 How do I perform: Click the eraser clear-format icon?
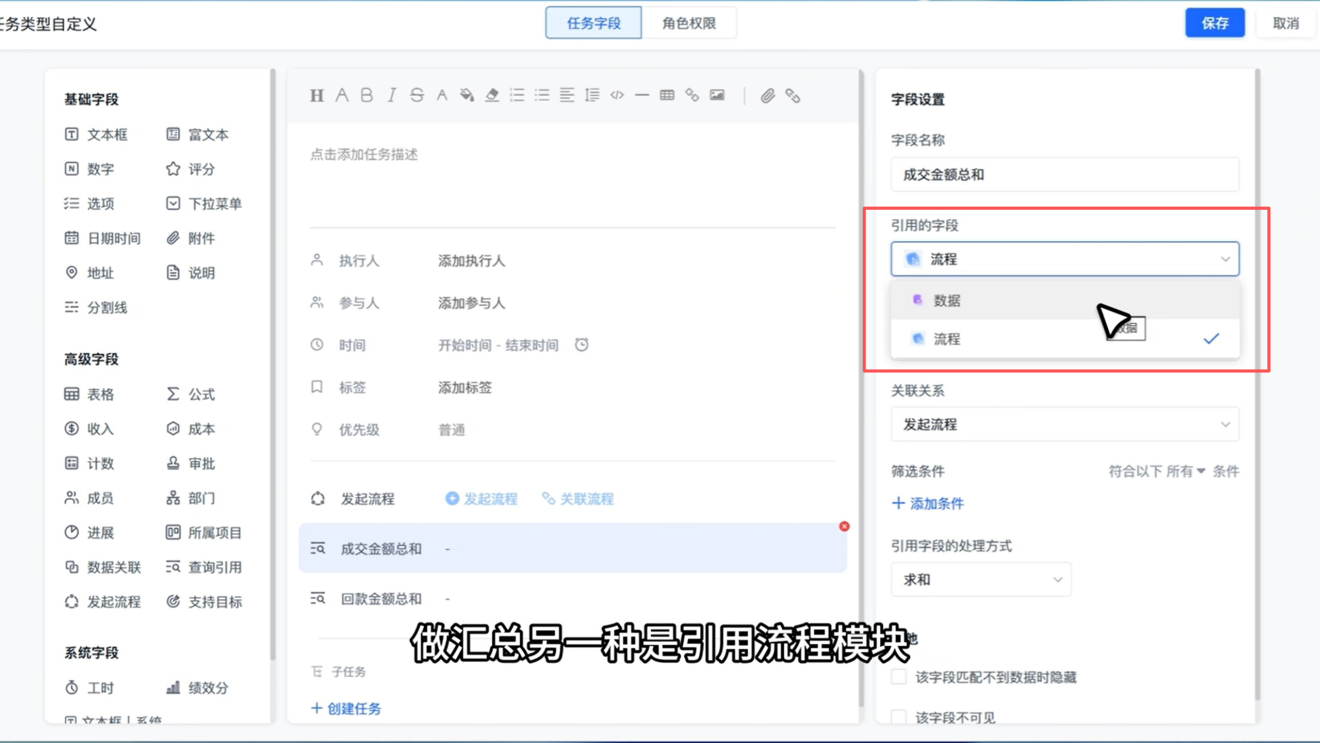pos(492,96)
